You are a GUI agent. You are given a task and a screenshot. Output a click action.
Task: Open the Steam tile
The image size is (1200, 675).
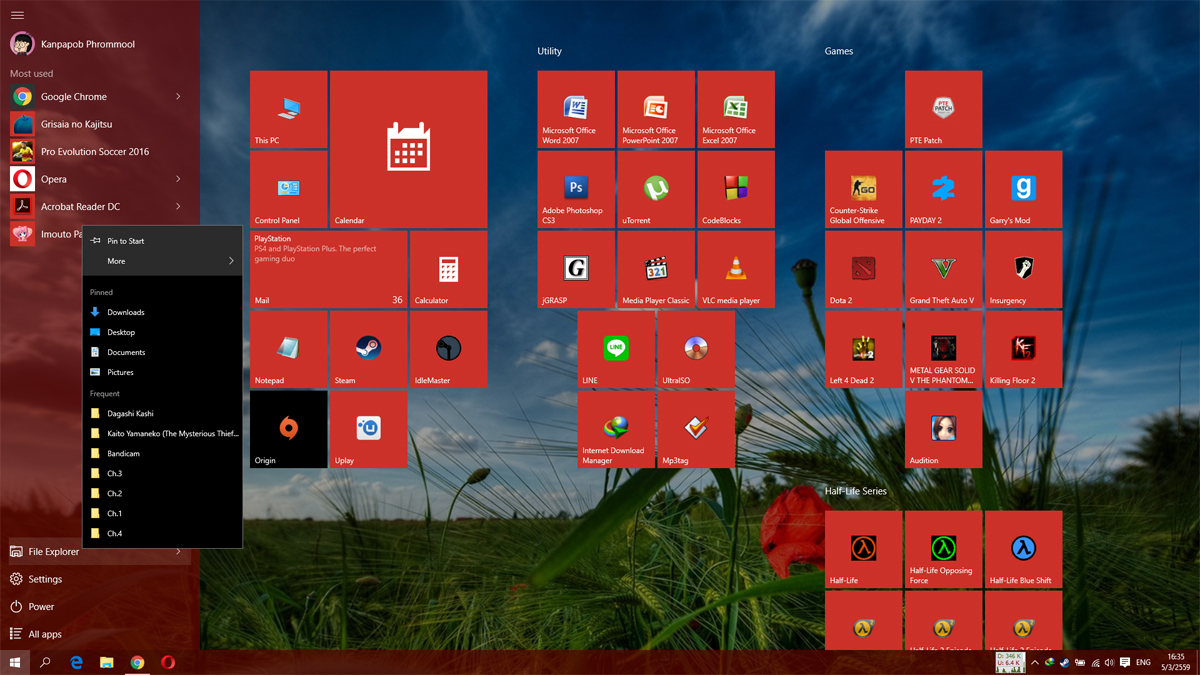tap(368, 349)
